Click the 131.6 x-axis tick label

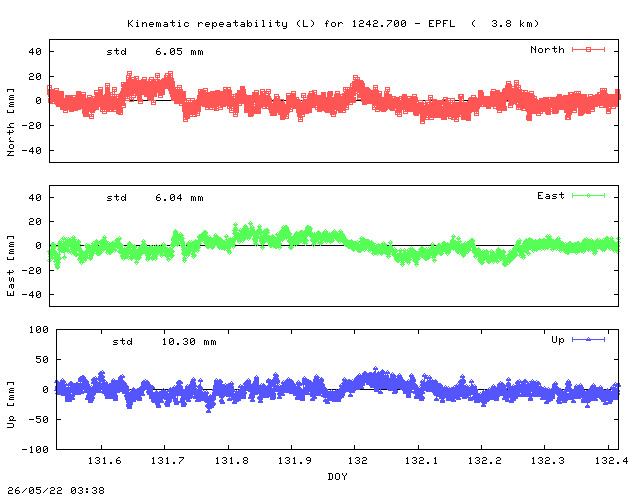pyautogui.click(x=104, y=460)
